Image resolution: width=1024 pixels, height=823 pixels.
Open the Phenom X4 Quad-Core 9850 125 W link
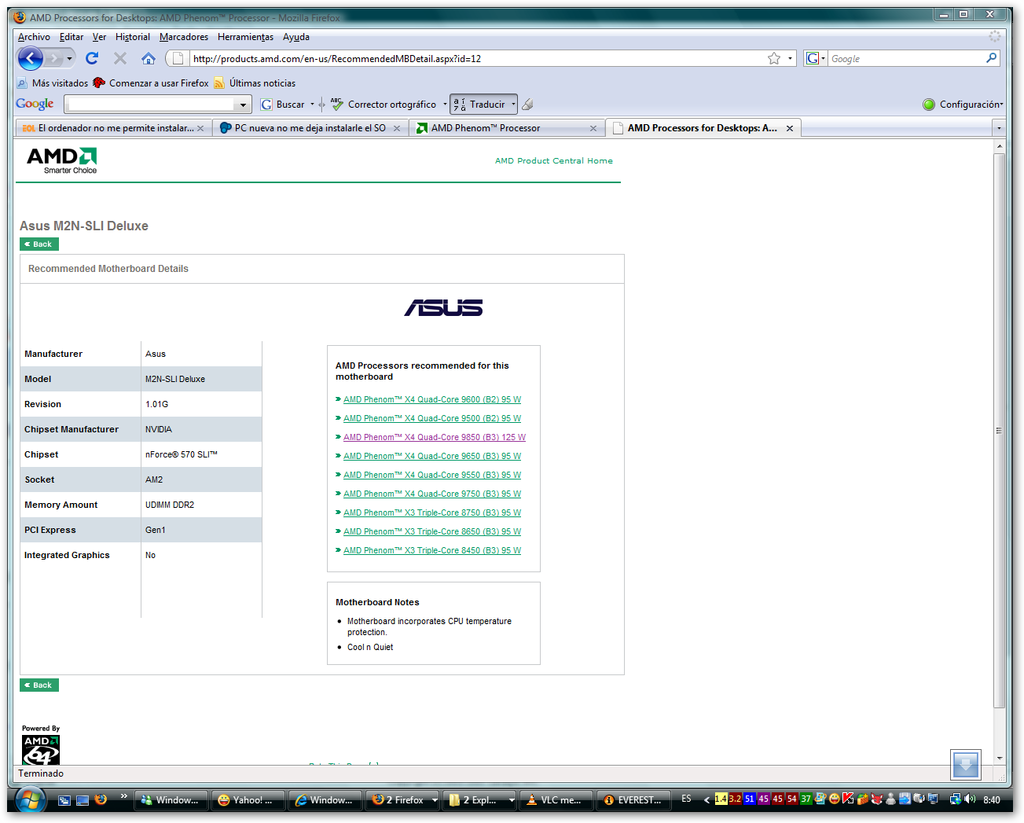click(434, 437)
